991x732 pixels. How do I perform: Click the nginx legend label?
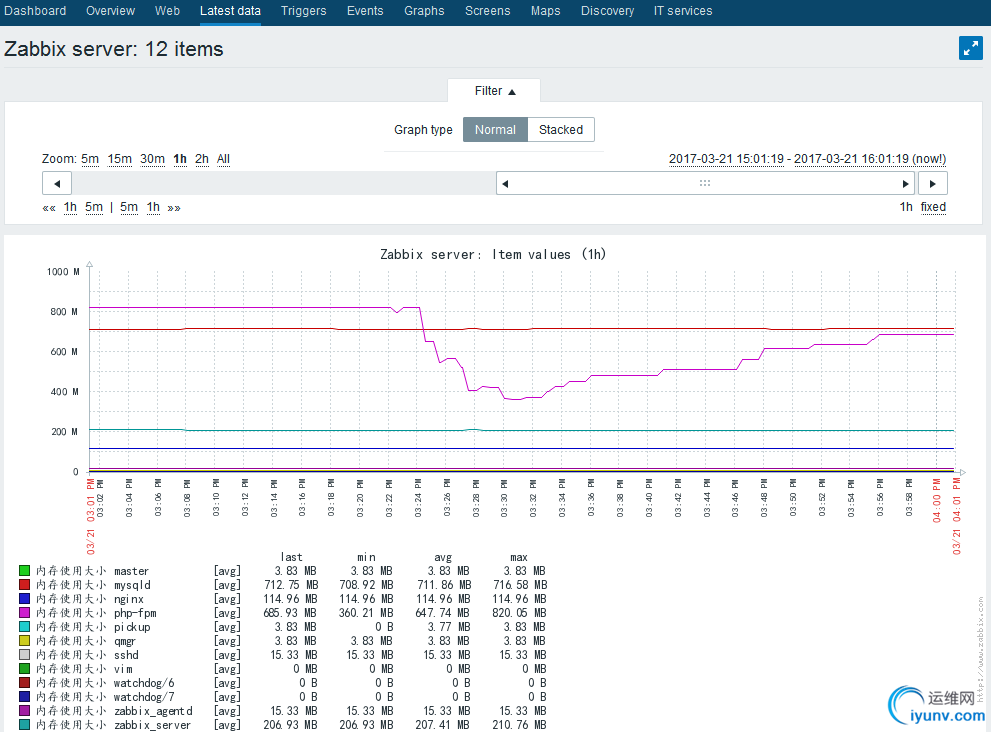point(90,599)
